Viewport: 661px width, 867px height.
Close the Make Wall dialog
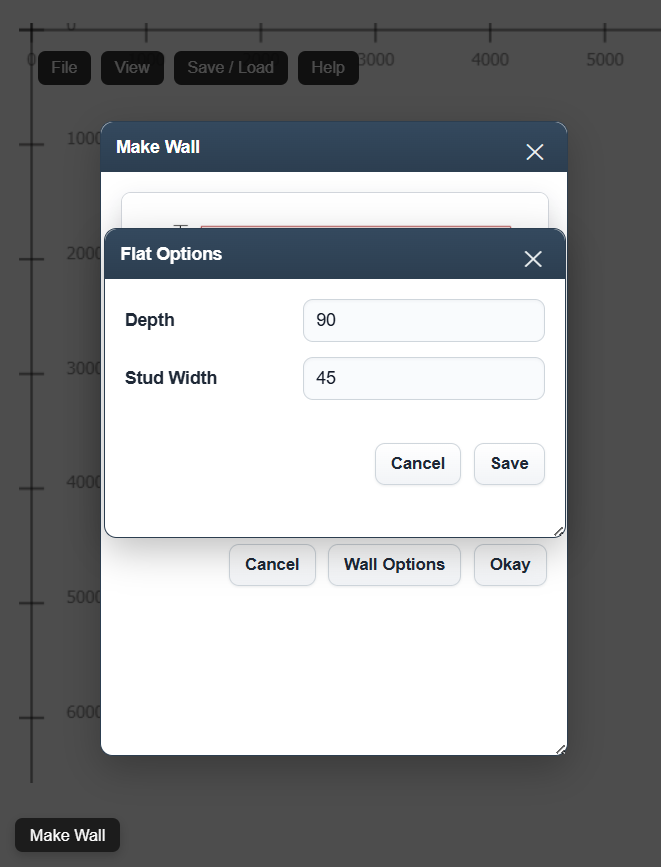[535, 152]
